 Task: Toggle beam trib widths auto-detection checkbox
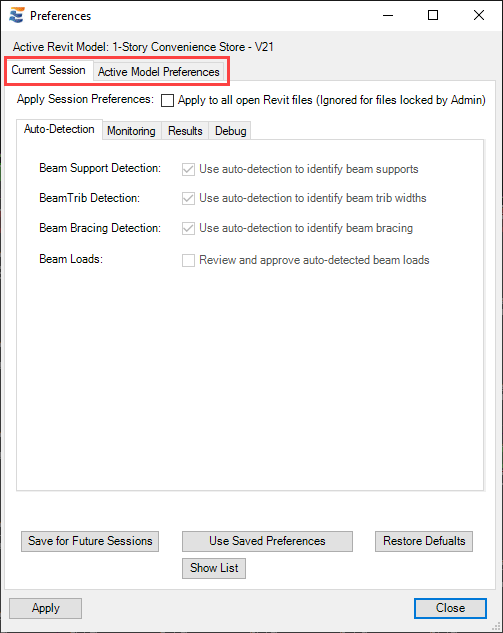(188, 198)
